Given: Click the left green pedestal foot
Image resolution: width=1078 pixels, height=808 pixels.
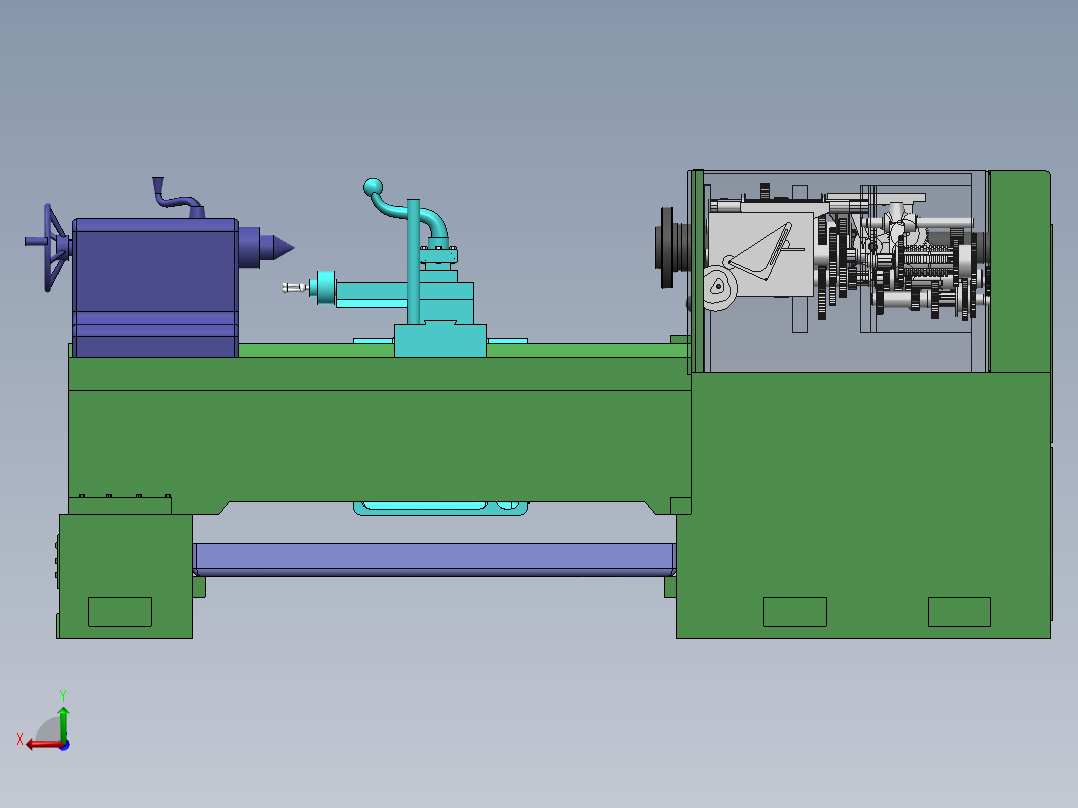Looking at the screenshot, I should click(x=125, y=576).
